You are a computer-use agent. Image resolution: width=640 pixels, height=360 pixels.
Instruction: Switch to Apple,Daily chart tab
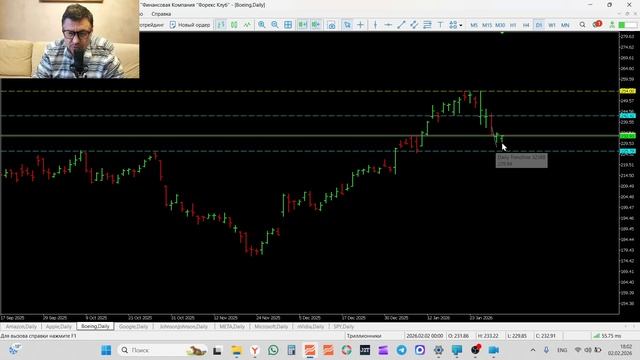point(59,327)
